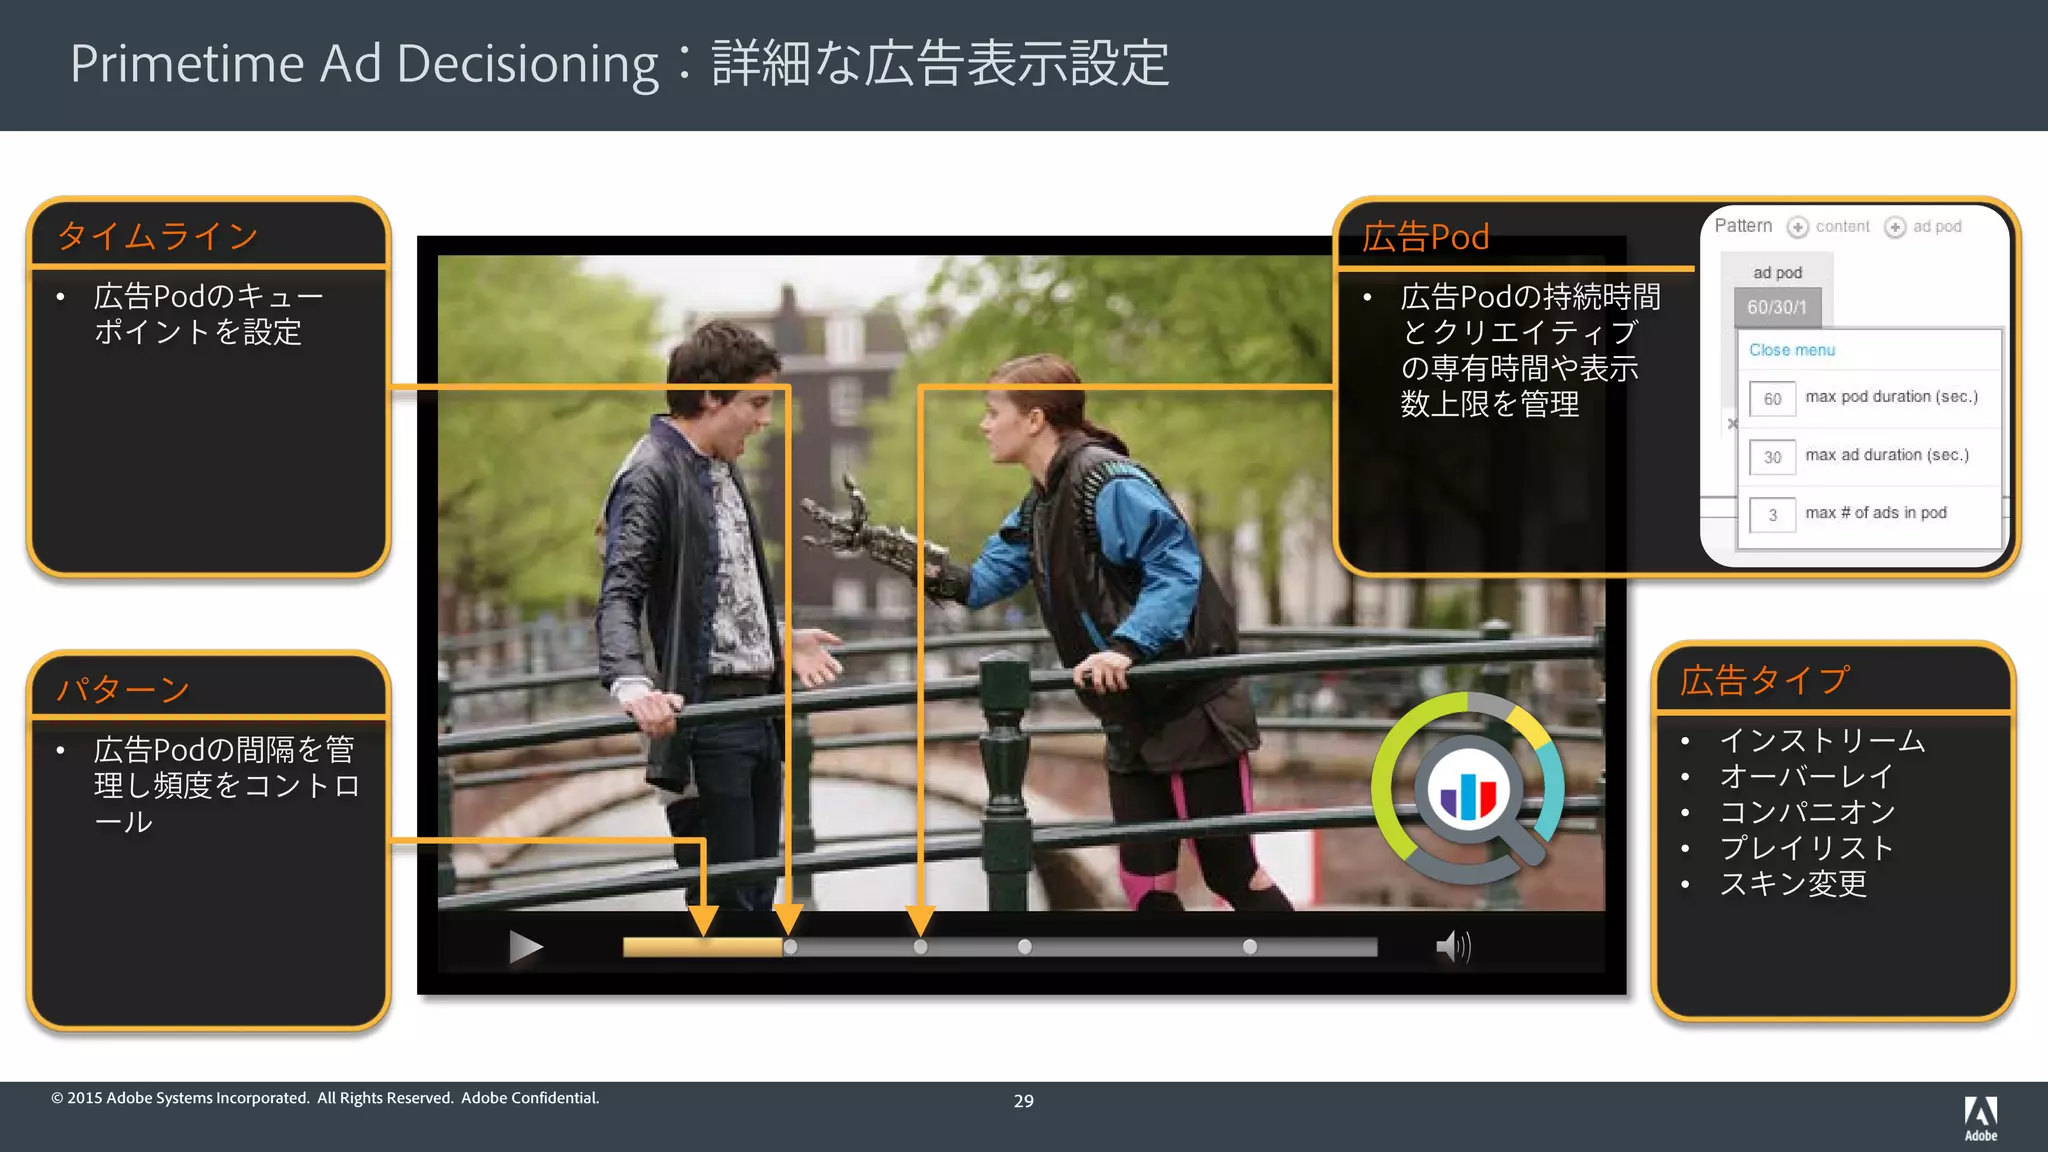
Task: Click the Close menu link
Action: coord(1792,350)
